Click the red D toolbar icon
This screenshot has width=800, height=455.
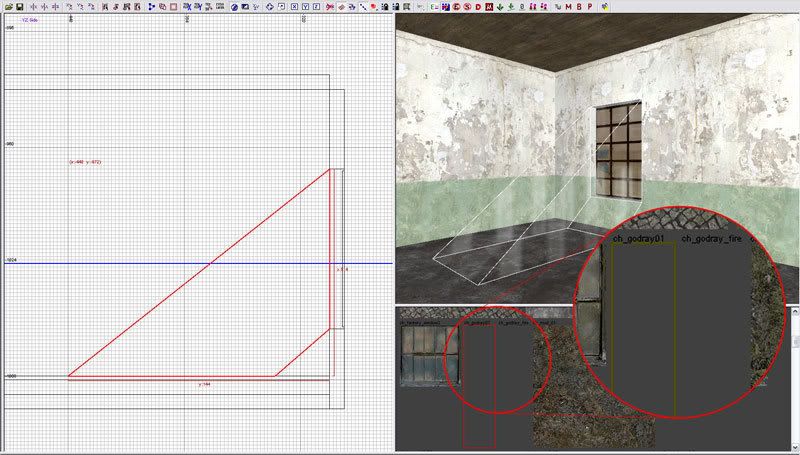(x=478, y=7)
